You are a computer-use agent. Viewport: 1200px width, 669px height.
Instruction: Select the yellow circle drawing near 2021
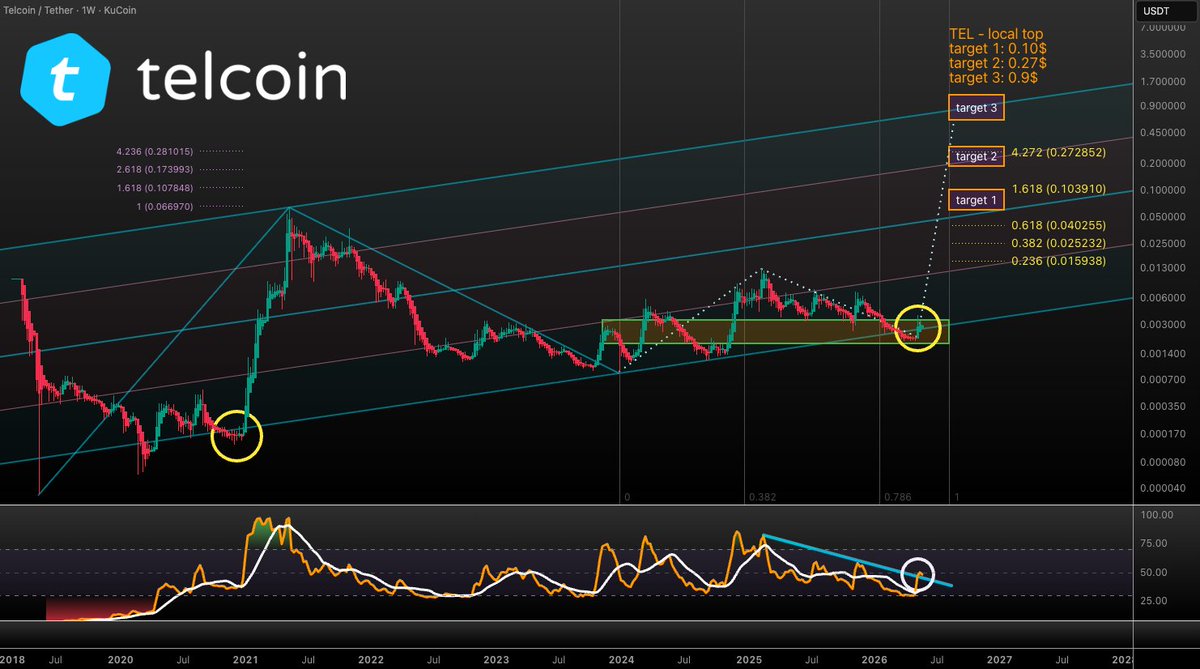click(x=237, y=435)
